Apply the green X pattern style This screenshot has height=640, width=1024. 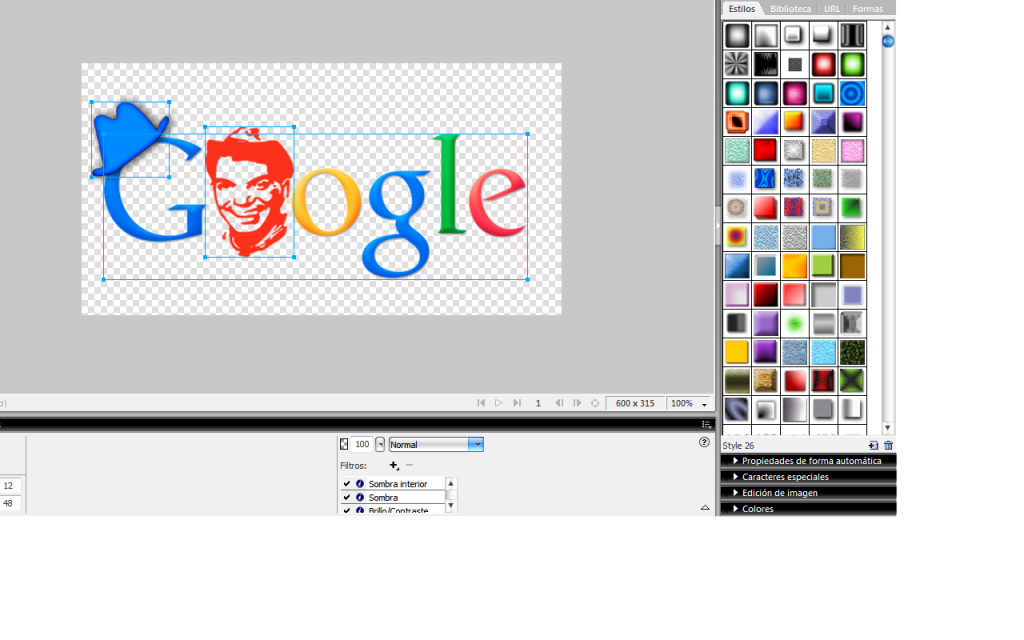[x=852, y=381]
